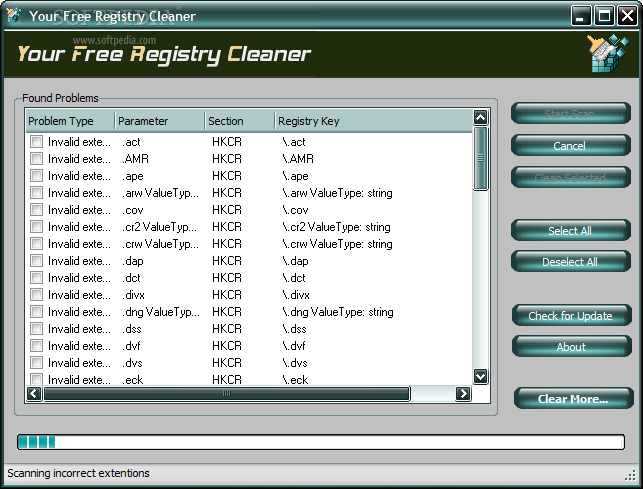Click the horizontal scroll right arrow
Screen dimensions: 643x489
[x=463, y=394]
